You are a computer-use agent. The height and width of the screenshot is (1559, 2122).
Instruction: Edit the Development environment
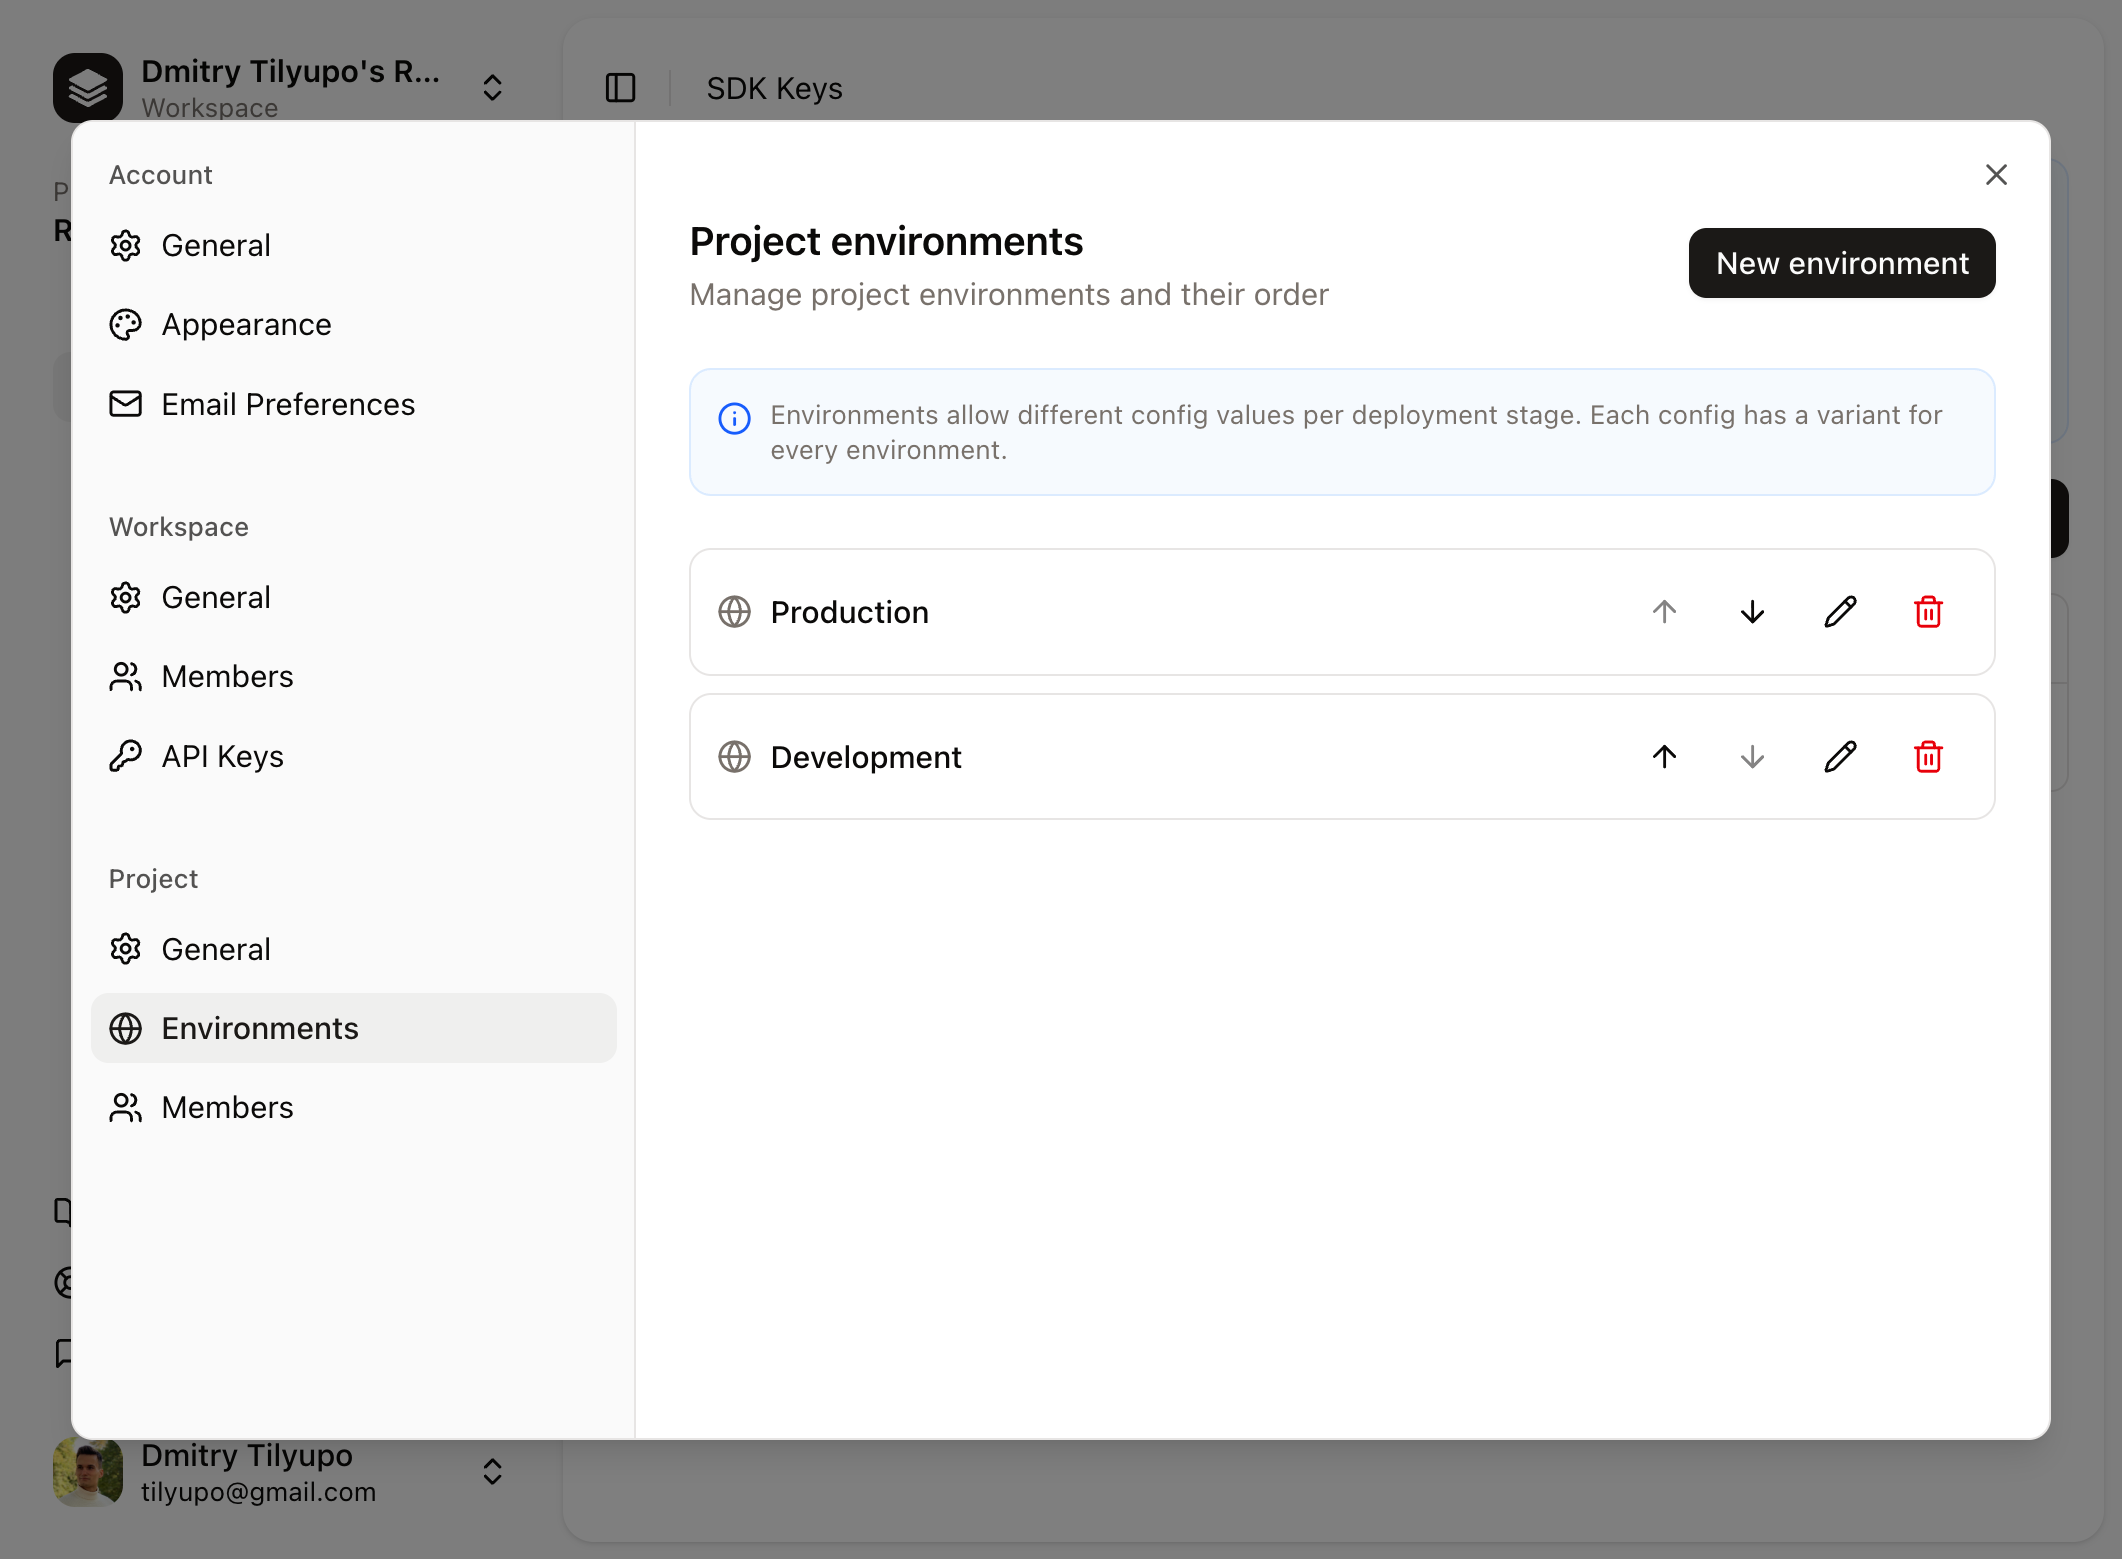click(x=1840, y=757)
